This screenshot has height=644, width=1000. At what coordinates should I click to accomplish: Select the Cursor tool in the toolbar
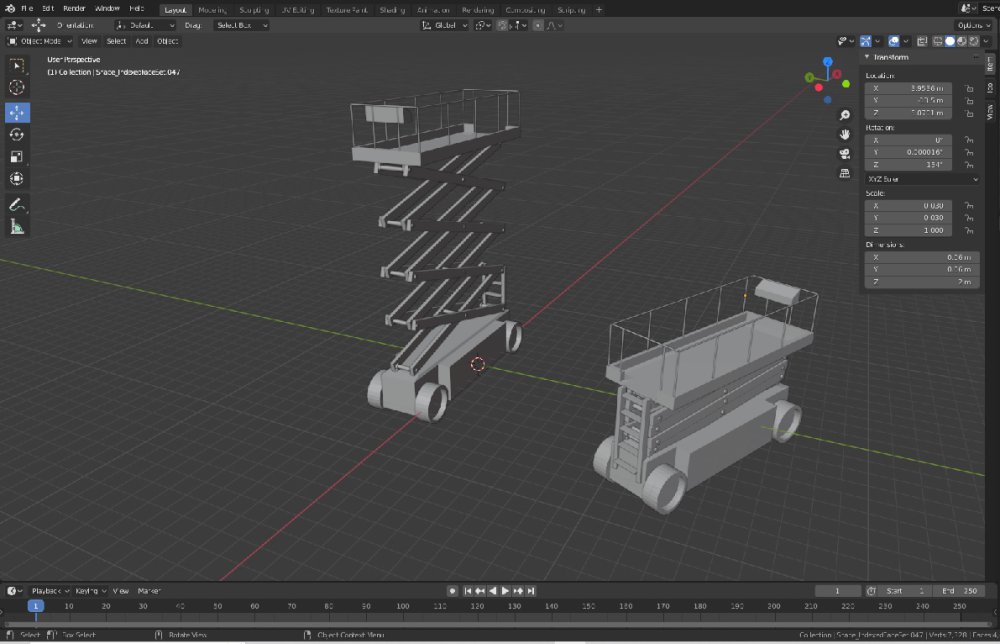(x=17, y=88)
